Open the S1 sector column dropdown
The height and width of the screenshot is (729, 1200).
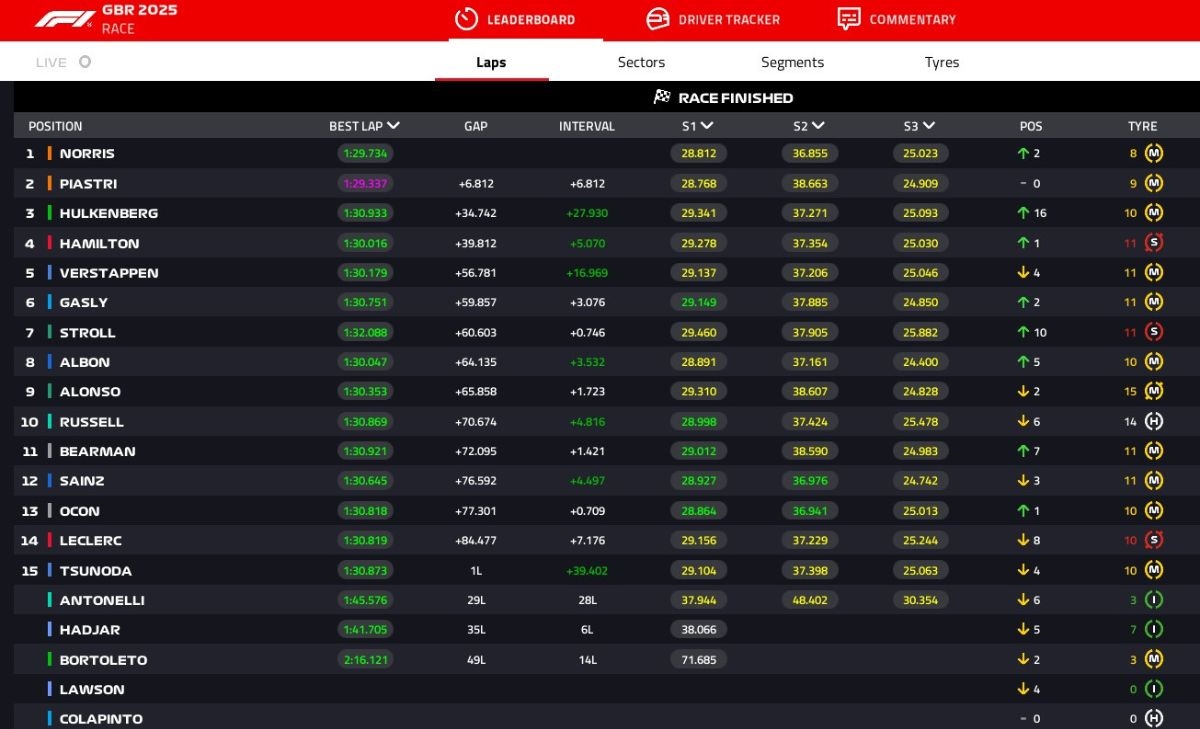[707, 126]
